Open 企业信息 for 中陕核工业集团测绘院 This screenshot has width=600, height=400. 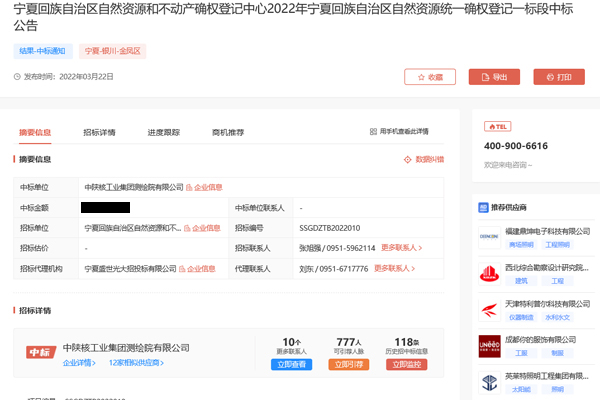click(205, 187)
